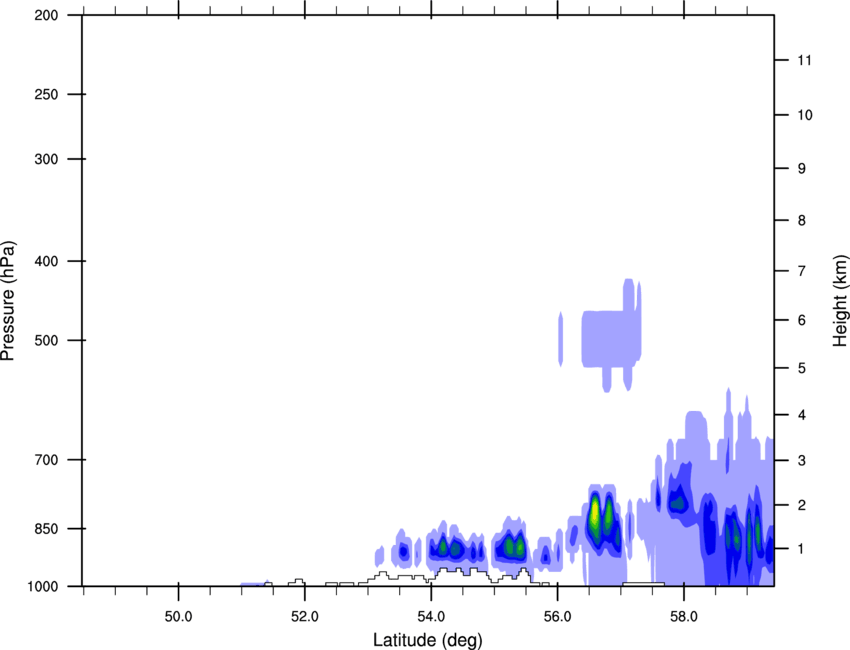
Task: Click the 'Pressure (hPa)' axis title
Action: (8, 301)
